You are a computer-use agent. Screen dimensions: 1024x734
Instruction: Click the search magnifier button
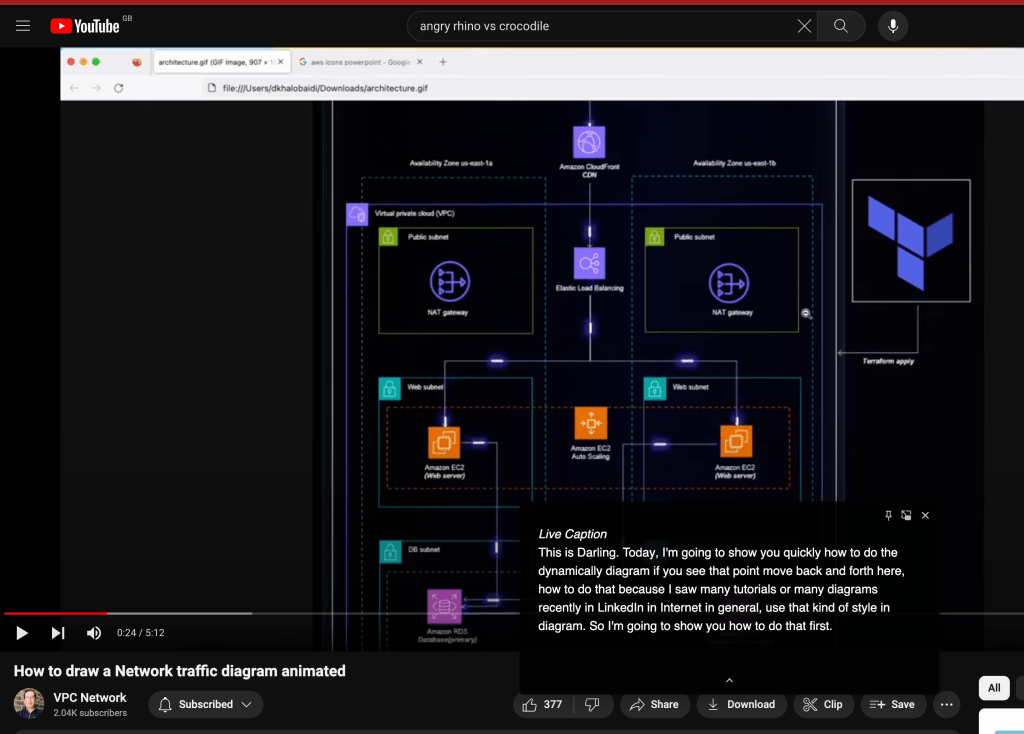(841, 26)
